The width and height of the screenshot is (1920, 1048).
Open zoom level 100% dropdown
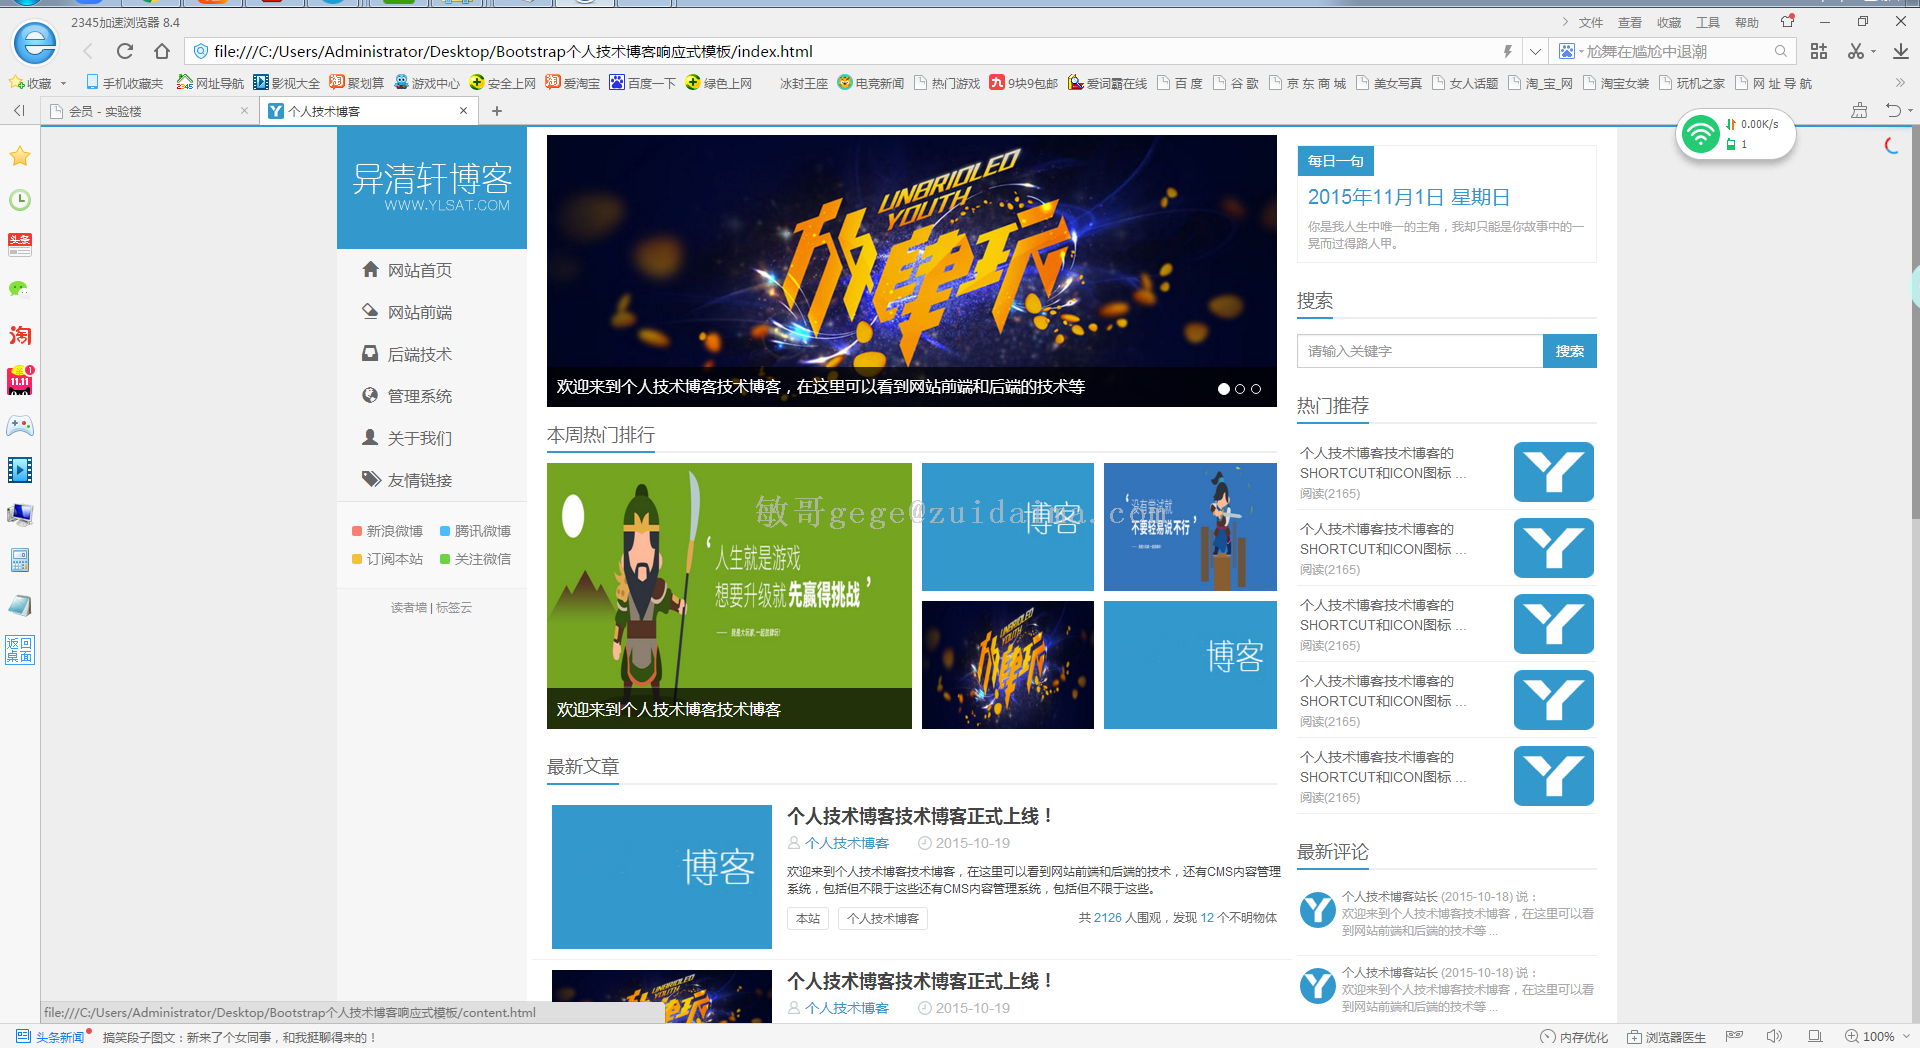[1879, 1036]
